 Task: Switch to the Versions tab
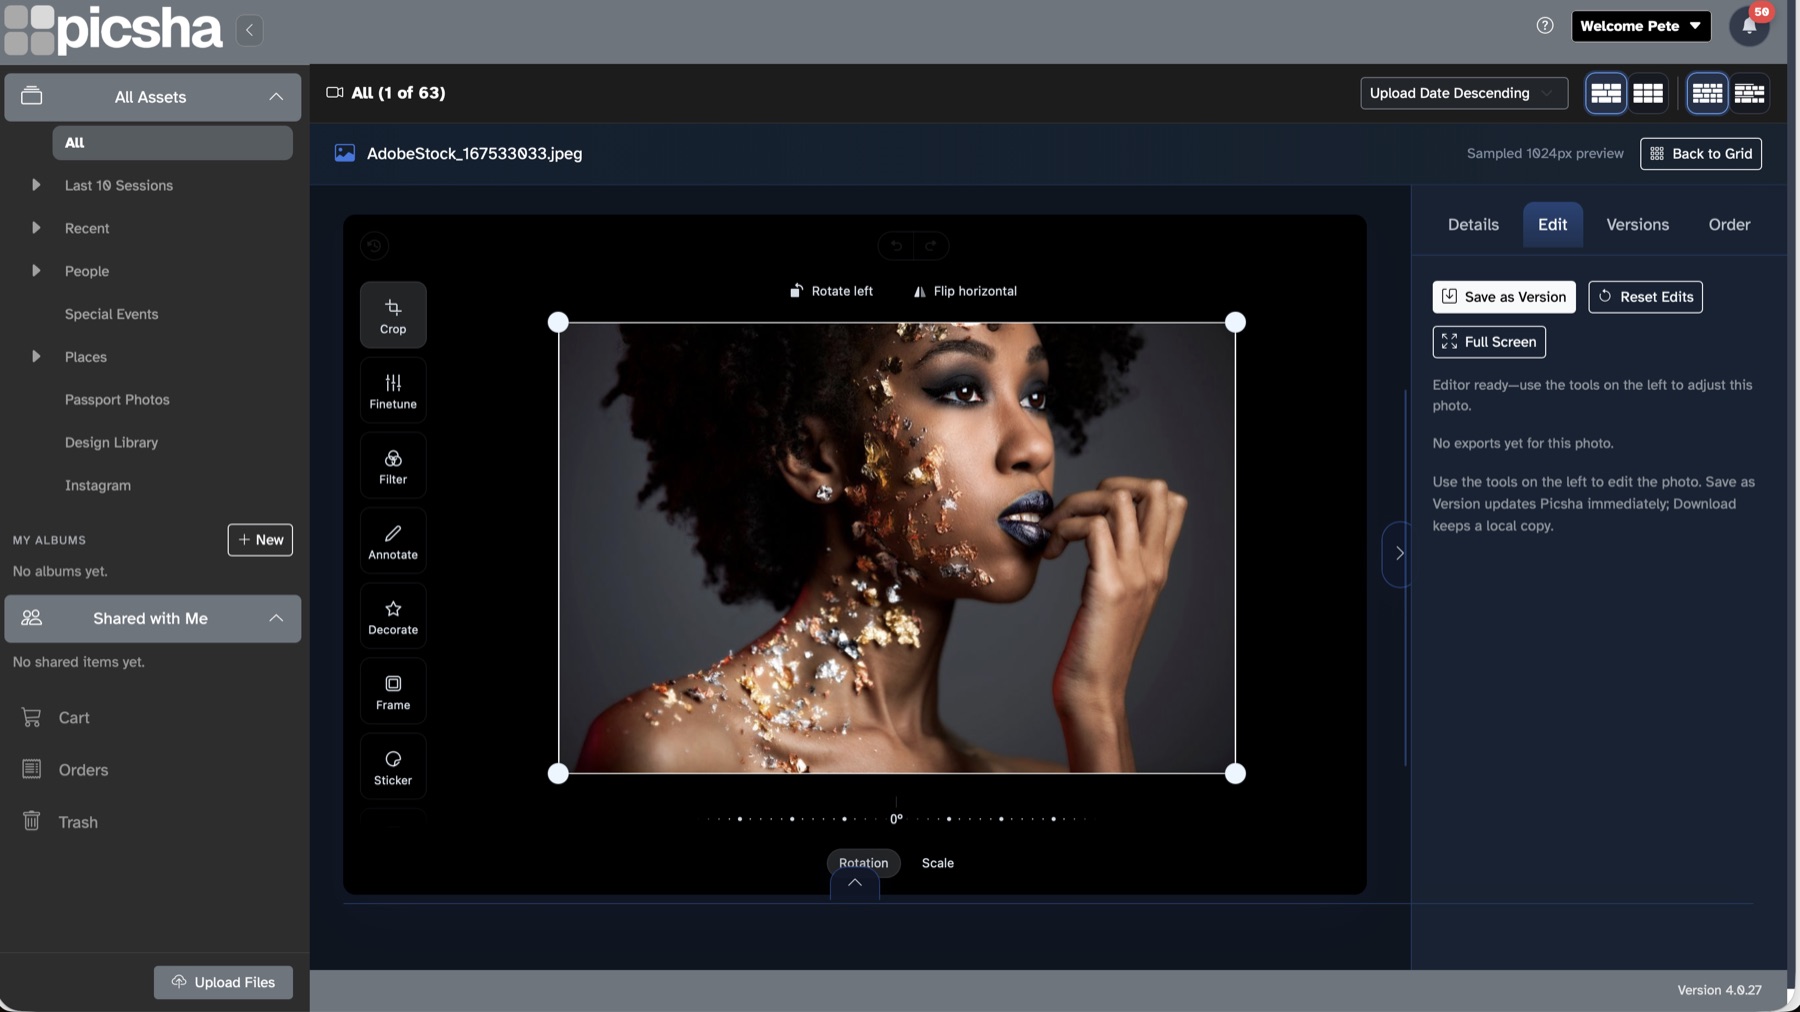(x=1637, y=225)
